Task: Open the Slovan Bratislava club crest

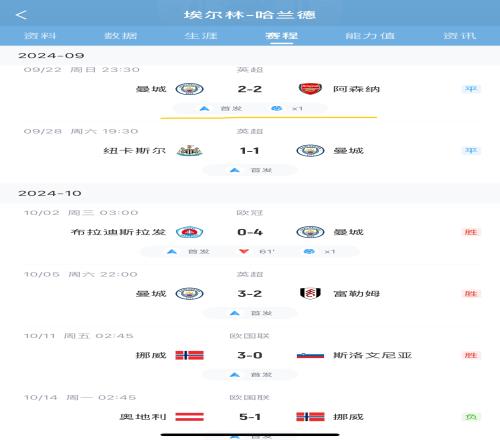Action: click(189, 232)
